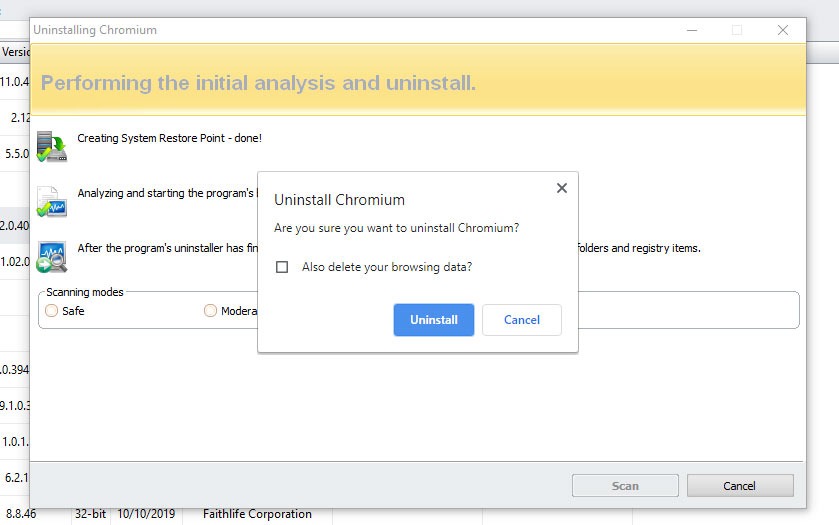This screenshot has width=839, height=525.
Task: Click the analyzing uninstaller document icon
Action: pyautogui.click(x=52, y=201)
